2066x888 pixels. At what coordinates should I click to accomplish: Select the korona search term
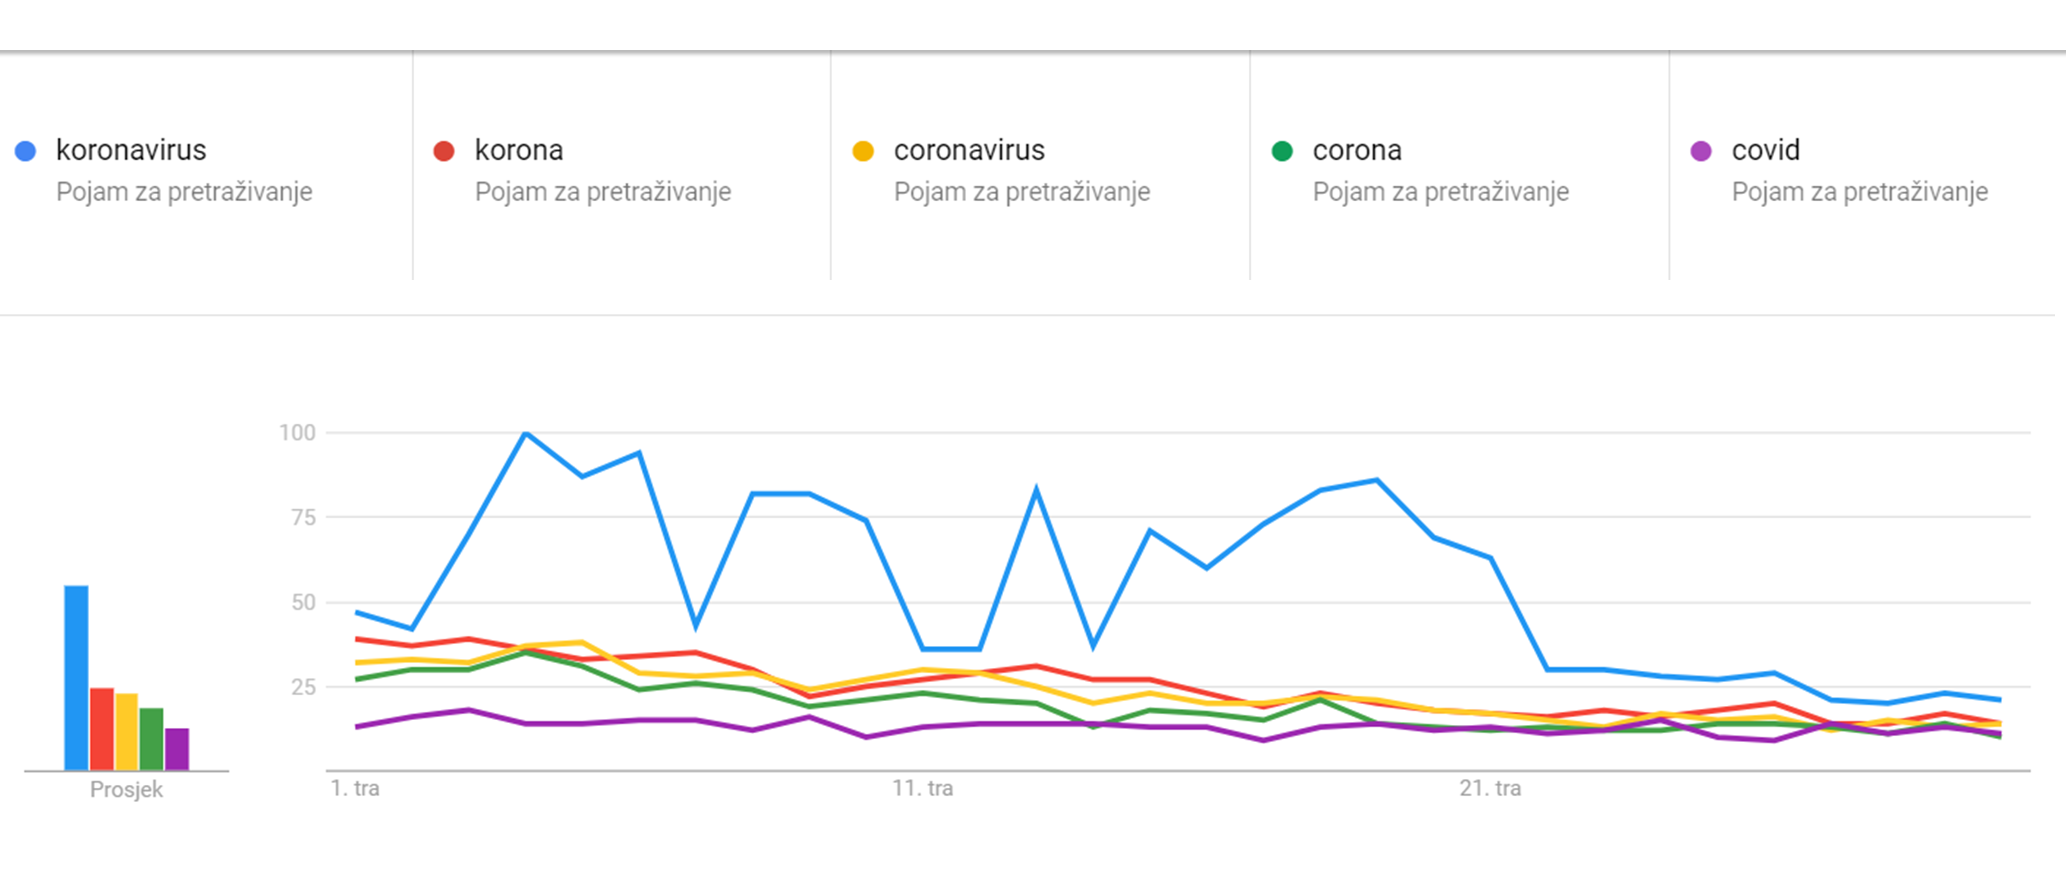point(519,150)
